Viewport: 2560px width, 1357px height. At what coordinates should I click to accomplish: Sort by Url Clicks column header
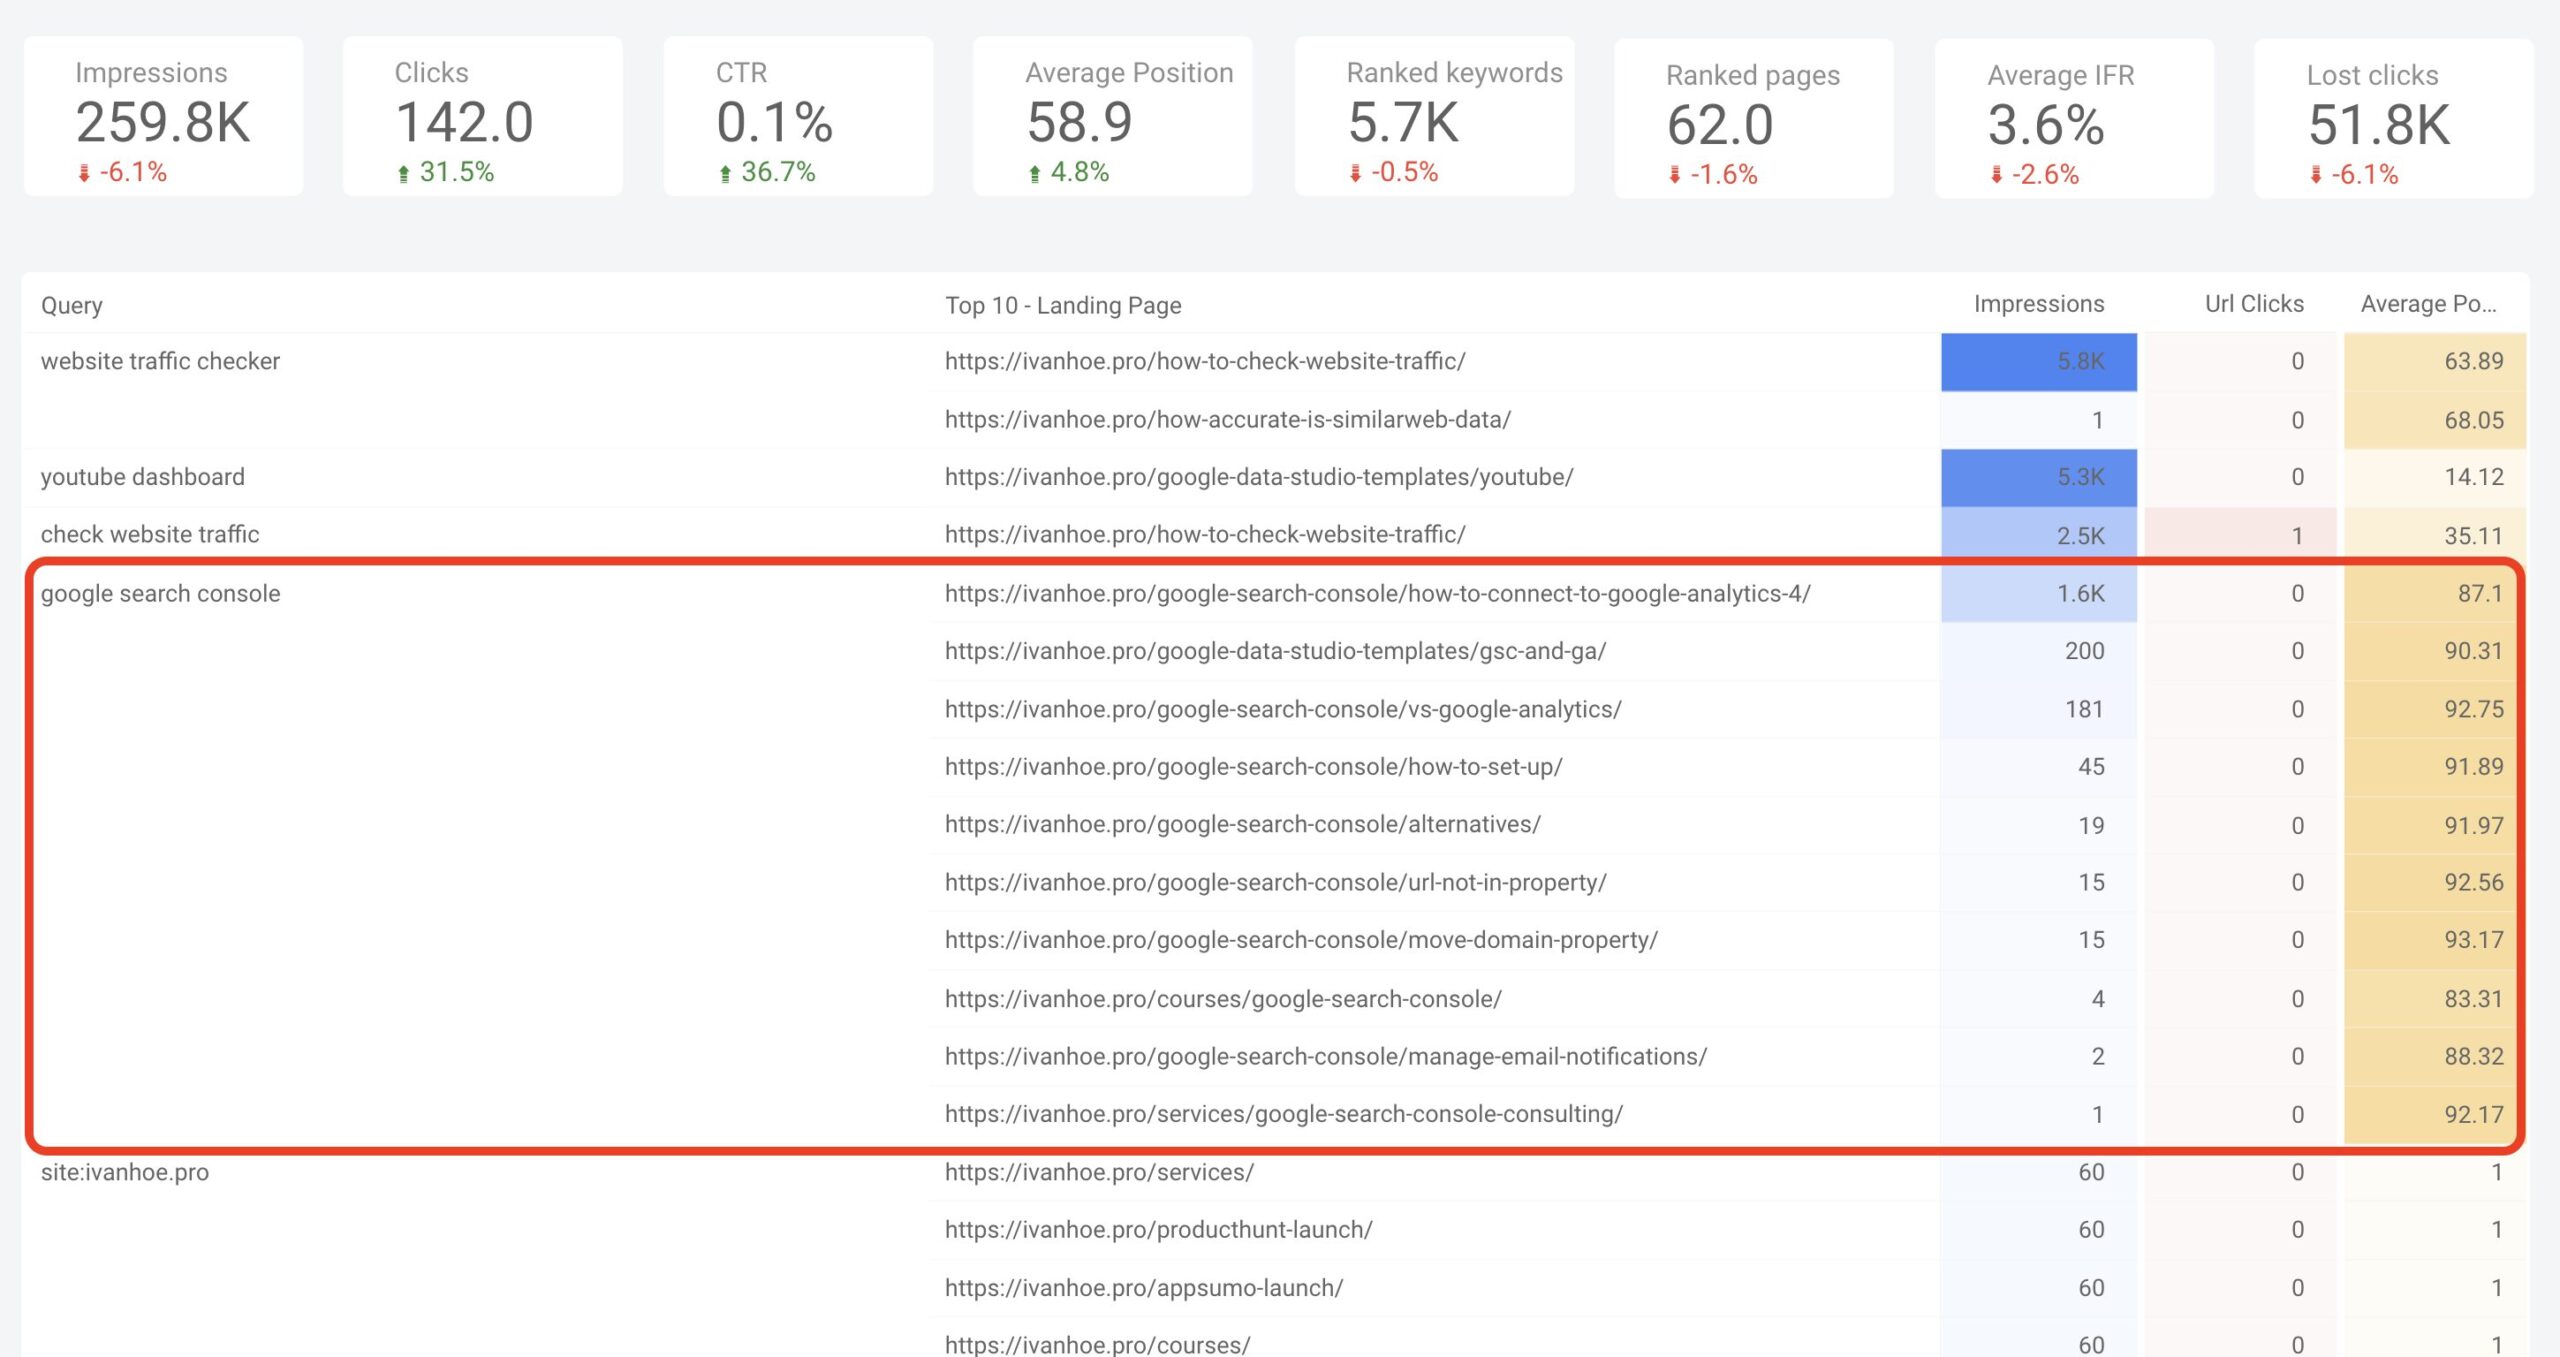point(2253,304)
